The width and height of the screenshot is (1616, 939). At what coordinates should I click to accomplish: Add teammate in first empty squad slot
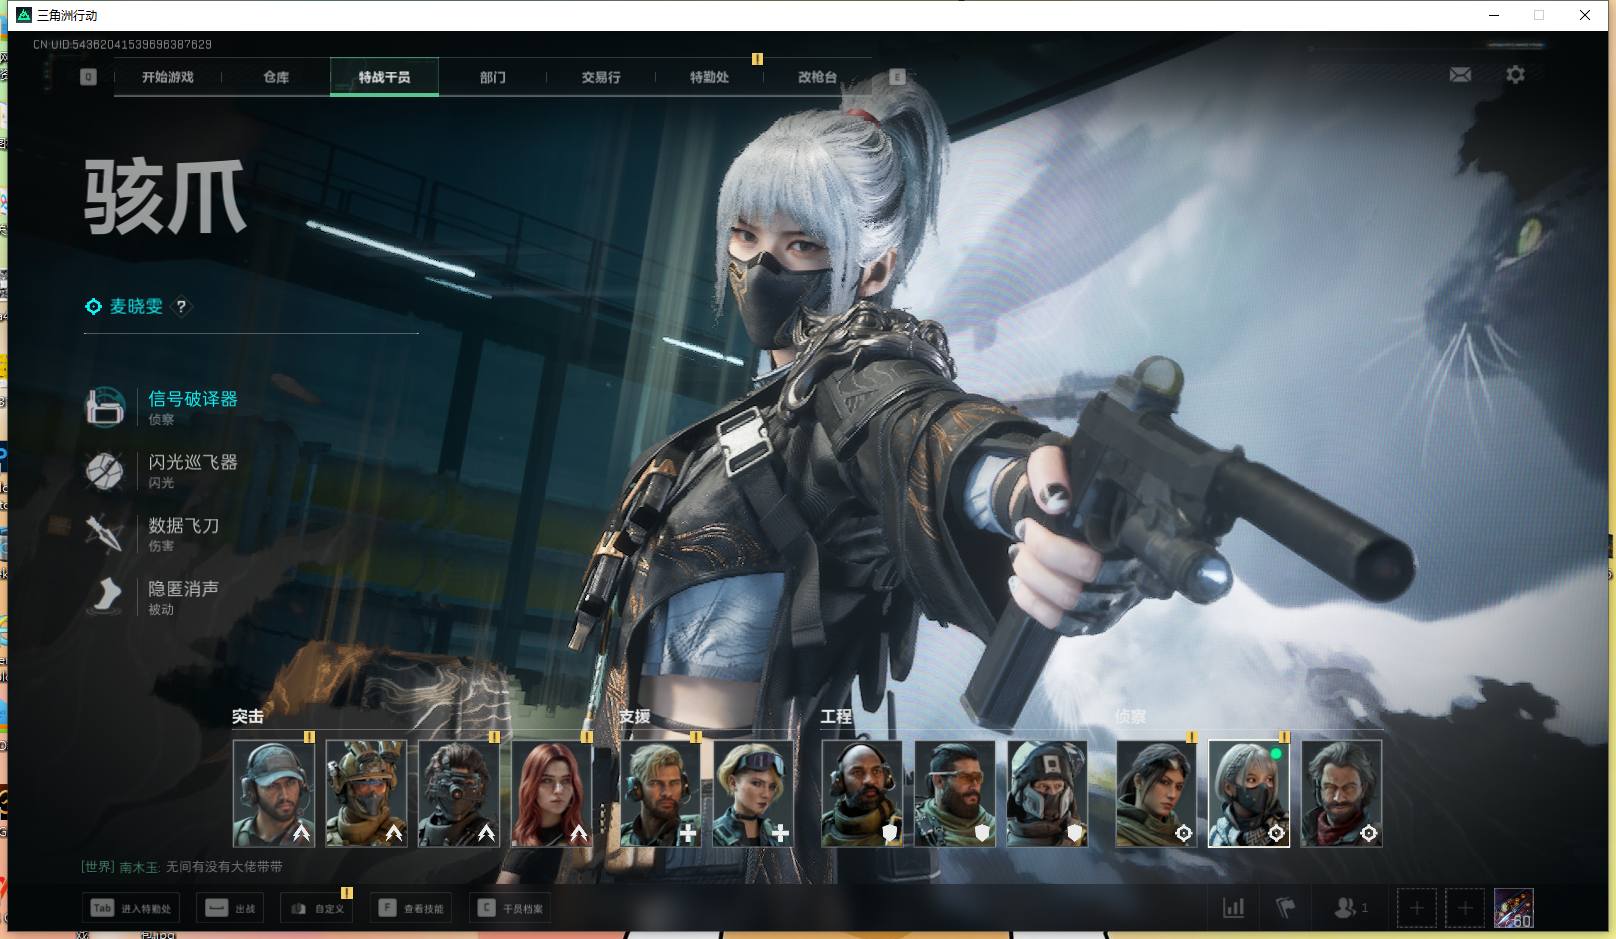[x=1416, y=908]
